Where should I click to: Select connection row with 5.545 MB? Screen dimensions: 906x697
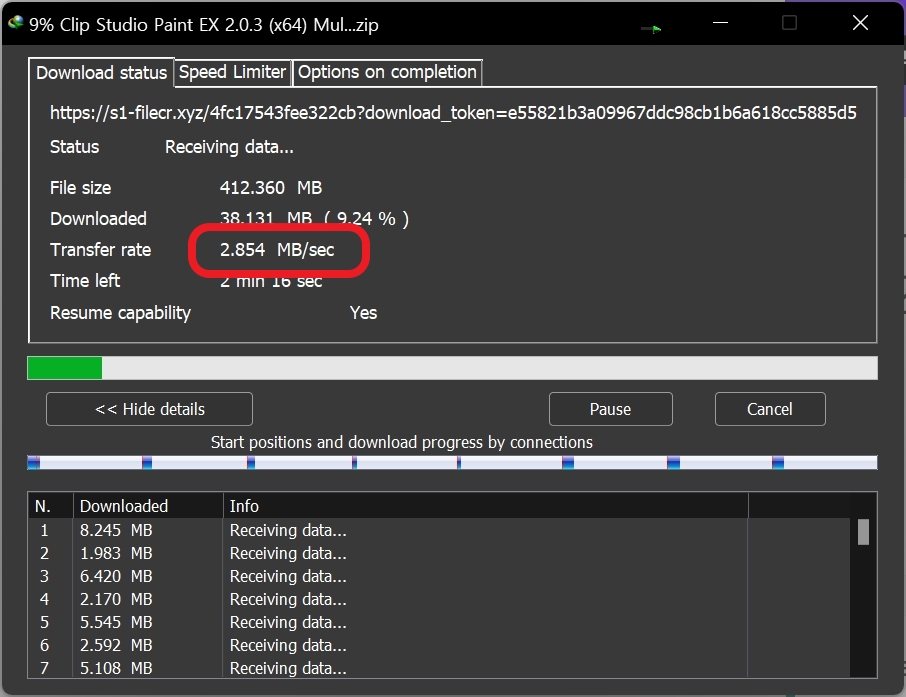pyautogui.click(x=439, y=622)
